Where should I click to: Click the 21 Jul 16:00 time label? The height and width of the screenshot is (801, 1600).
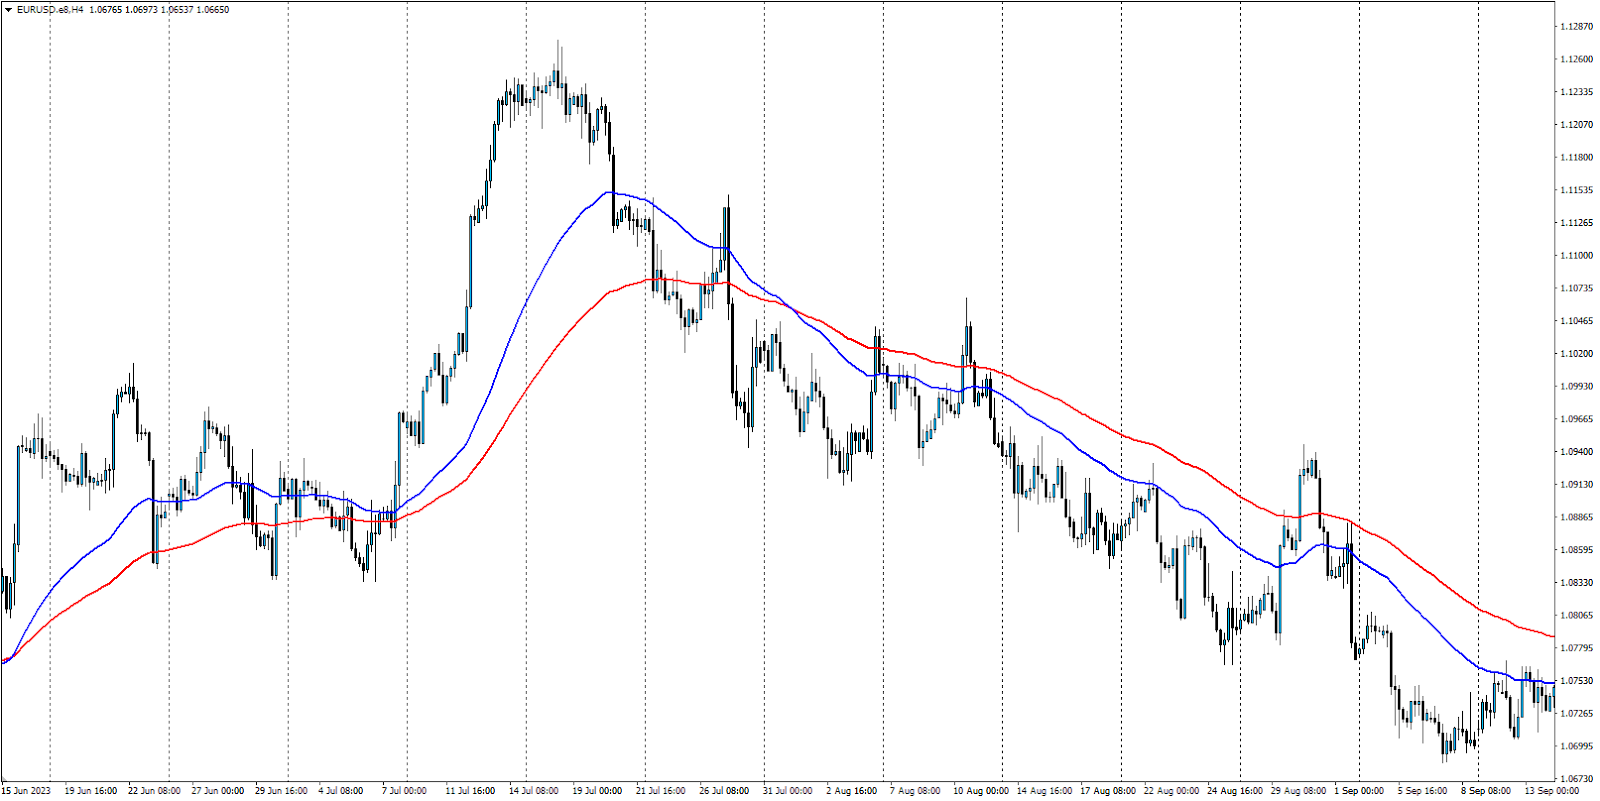pos(661,791)
